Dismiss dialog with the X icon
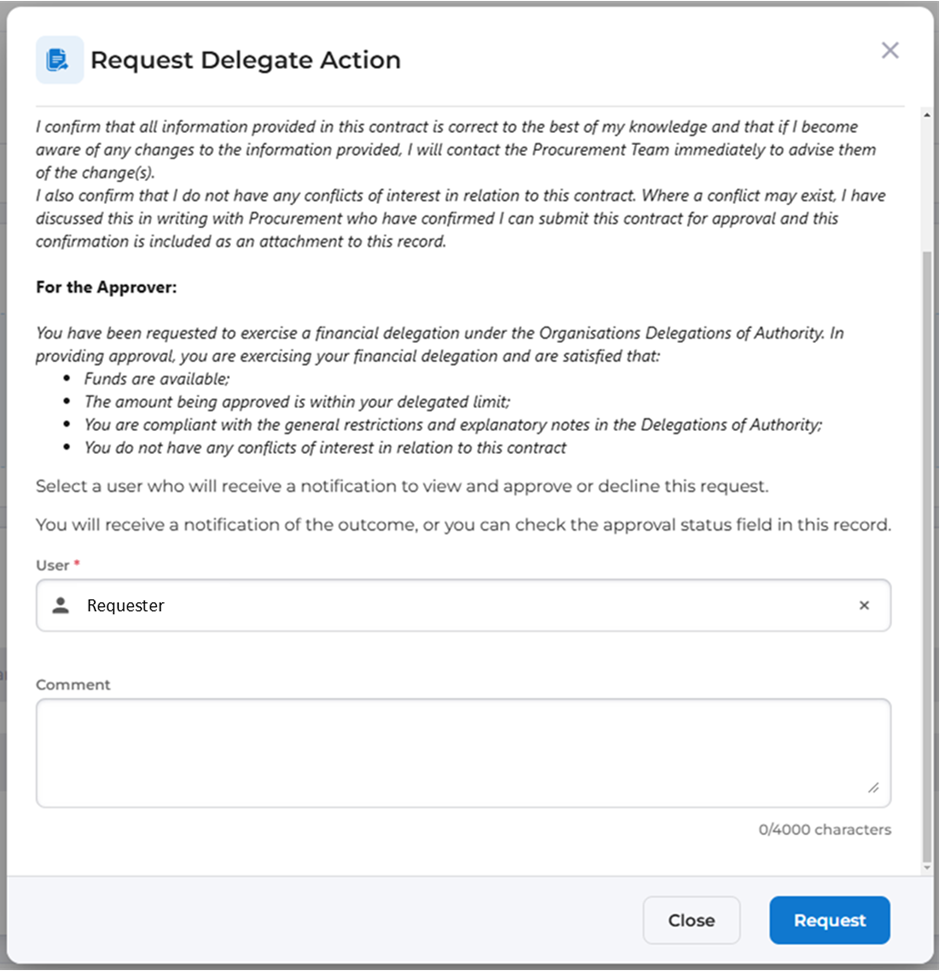940x971 pixels. 889,51
